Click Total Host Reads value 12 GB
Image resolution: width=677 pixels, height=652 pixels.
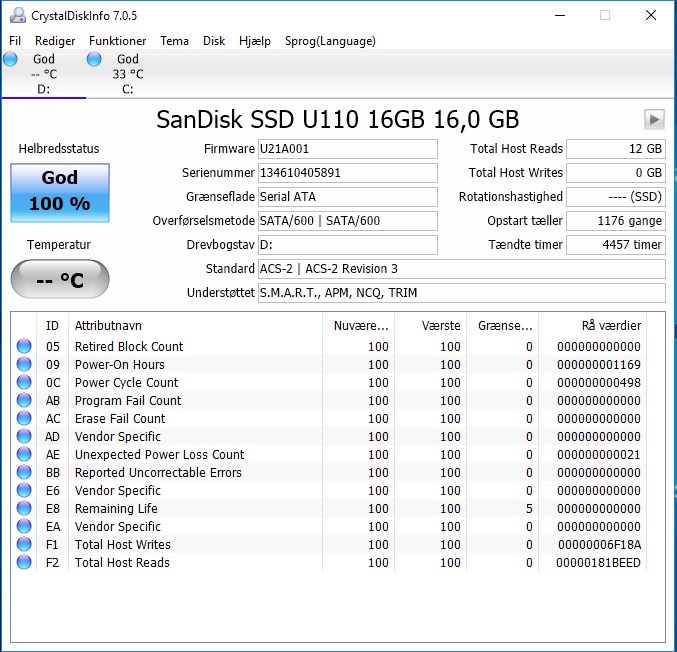[616, 149]
